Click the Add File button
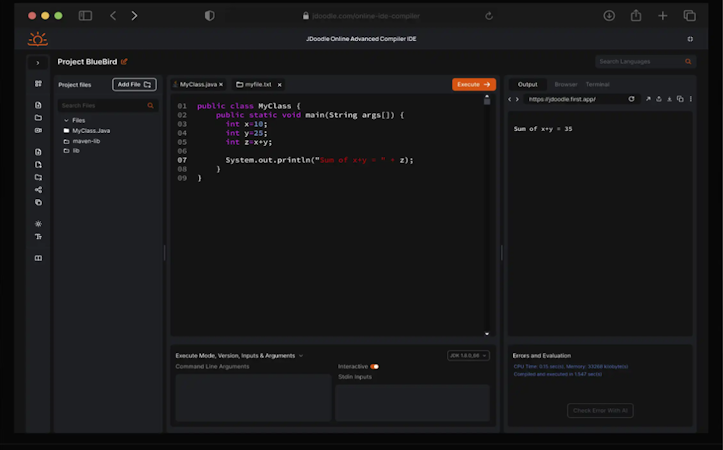The image size is (723, 450). (134, 85)
